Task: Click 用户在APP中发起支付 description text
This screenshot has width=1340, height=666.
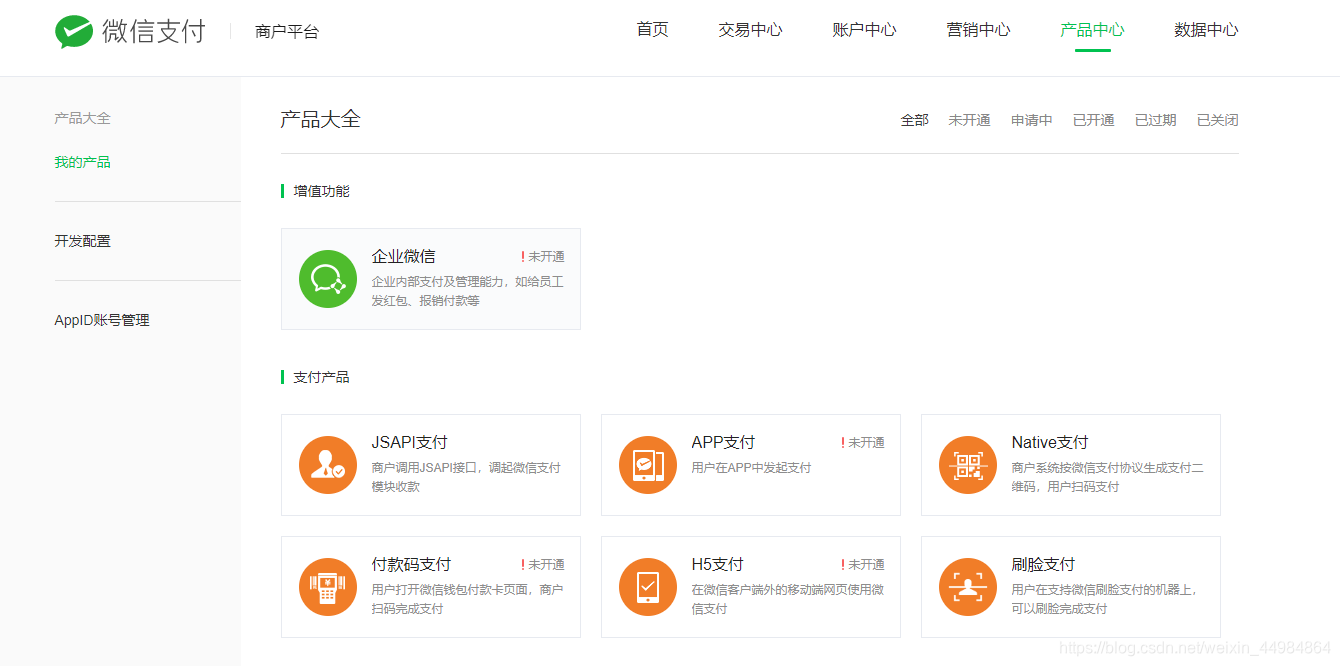Action: coord(751,468)
